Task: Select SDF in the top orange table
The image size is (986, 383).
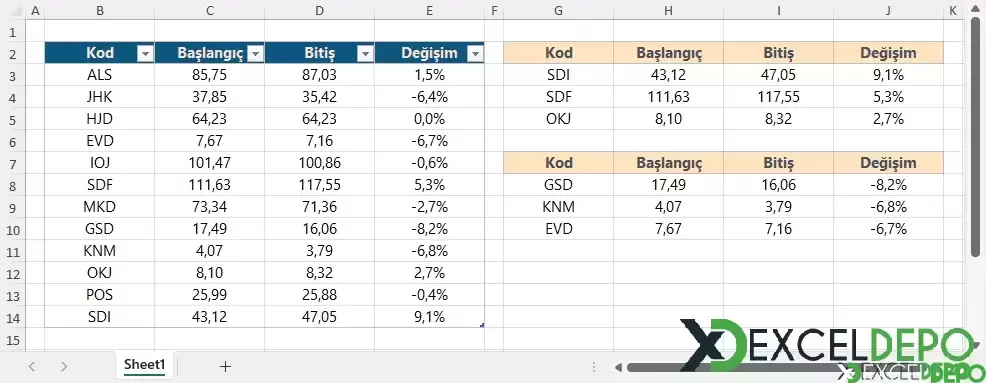Action: point(558,97)
